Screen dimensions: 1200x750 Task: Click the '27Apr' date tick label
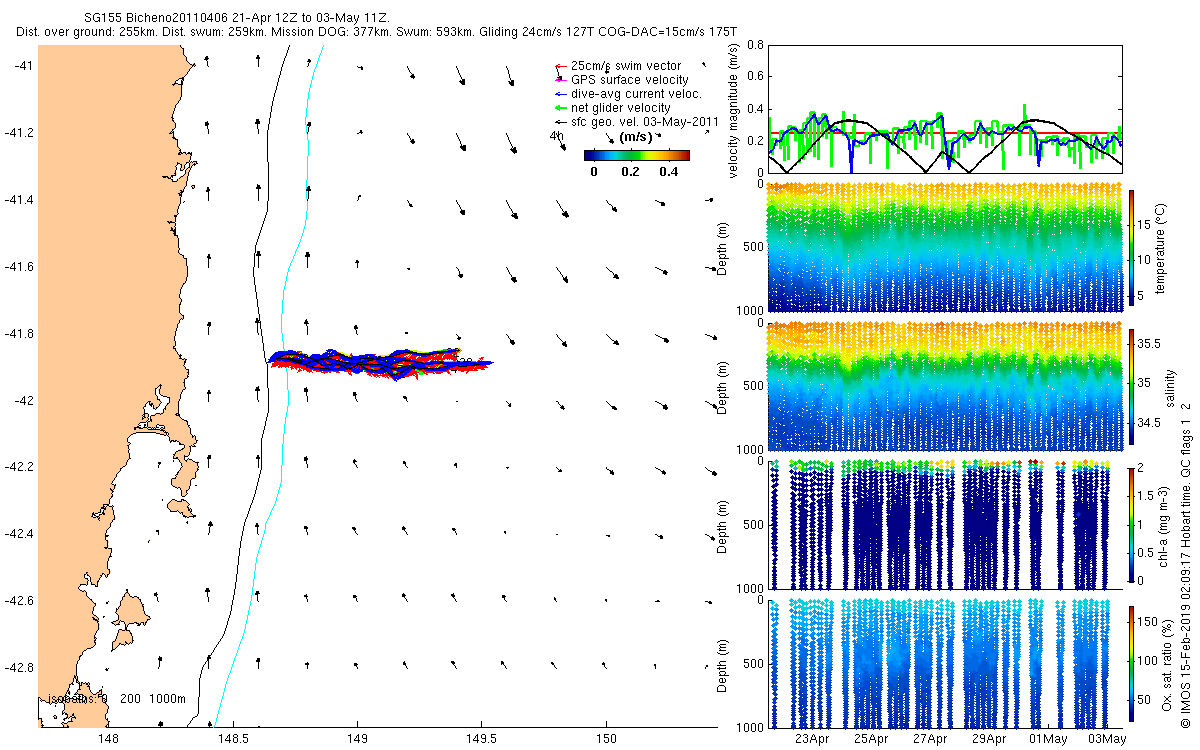(x=930, y=739)
